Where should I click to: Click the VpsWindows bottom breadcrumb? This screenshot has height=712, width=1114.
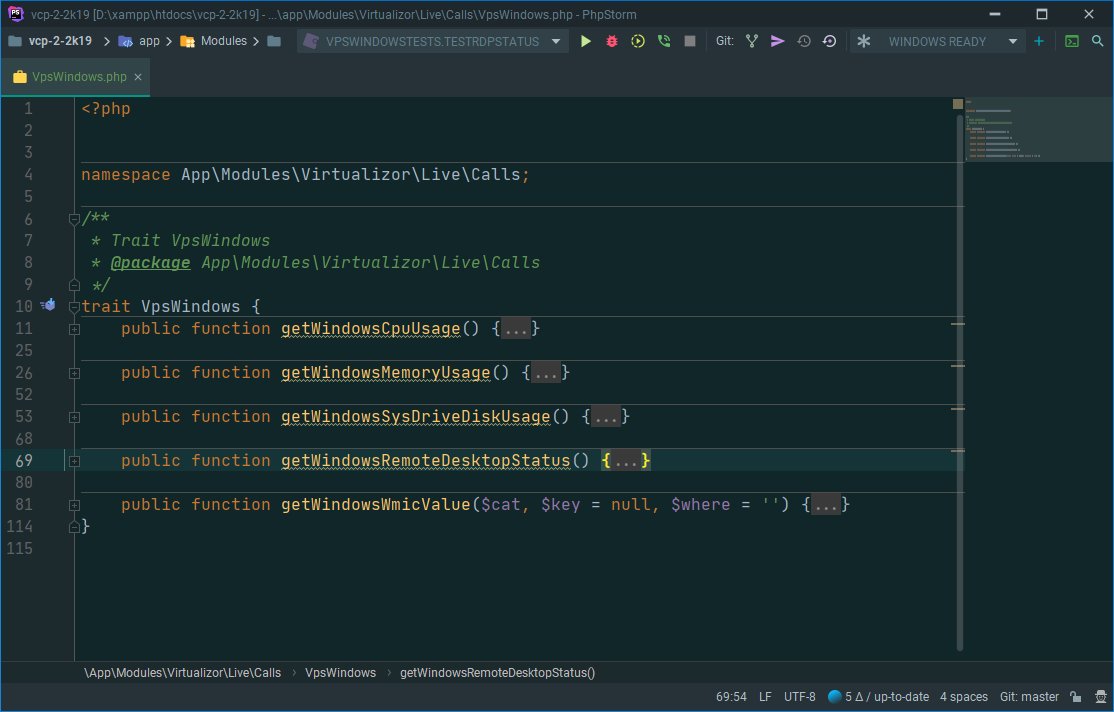340,672
